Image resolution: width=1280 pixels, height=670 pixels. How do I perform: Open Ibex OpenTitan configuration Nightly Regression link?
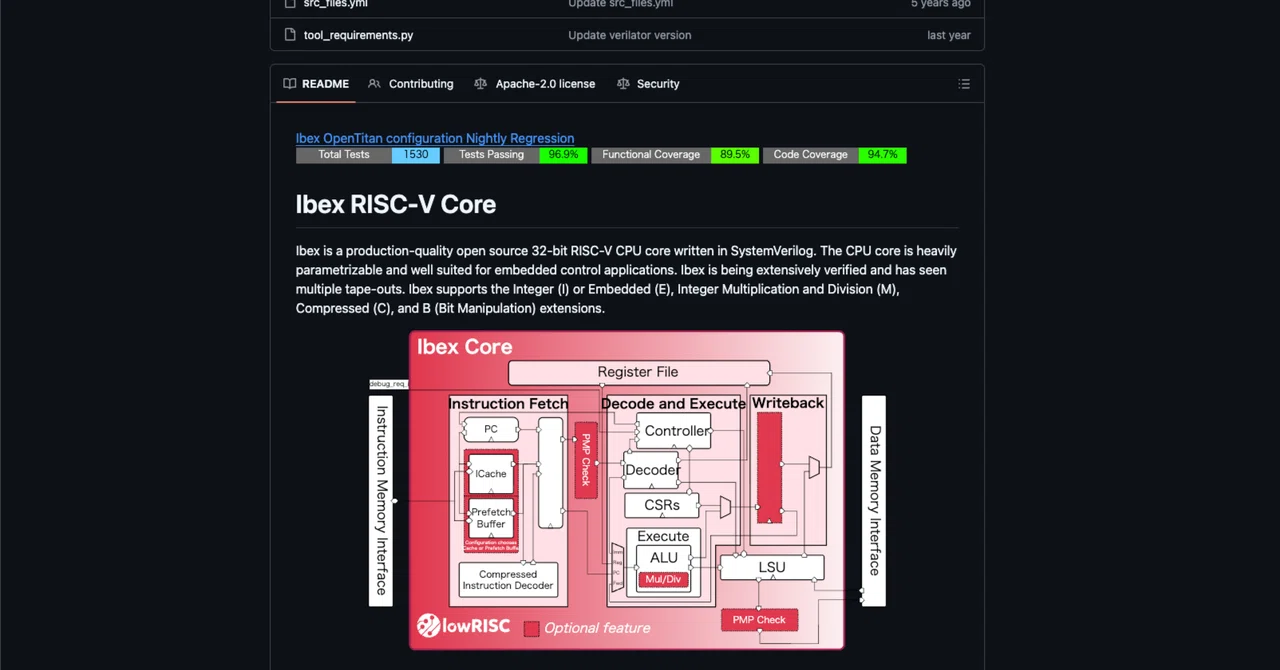[x=435, y=138]
